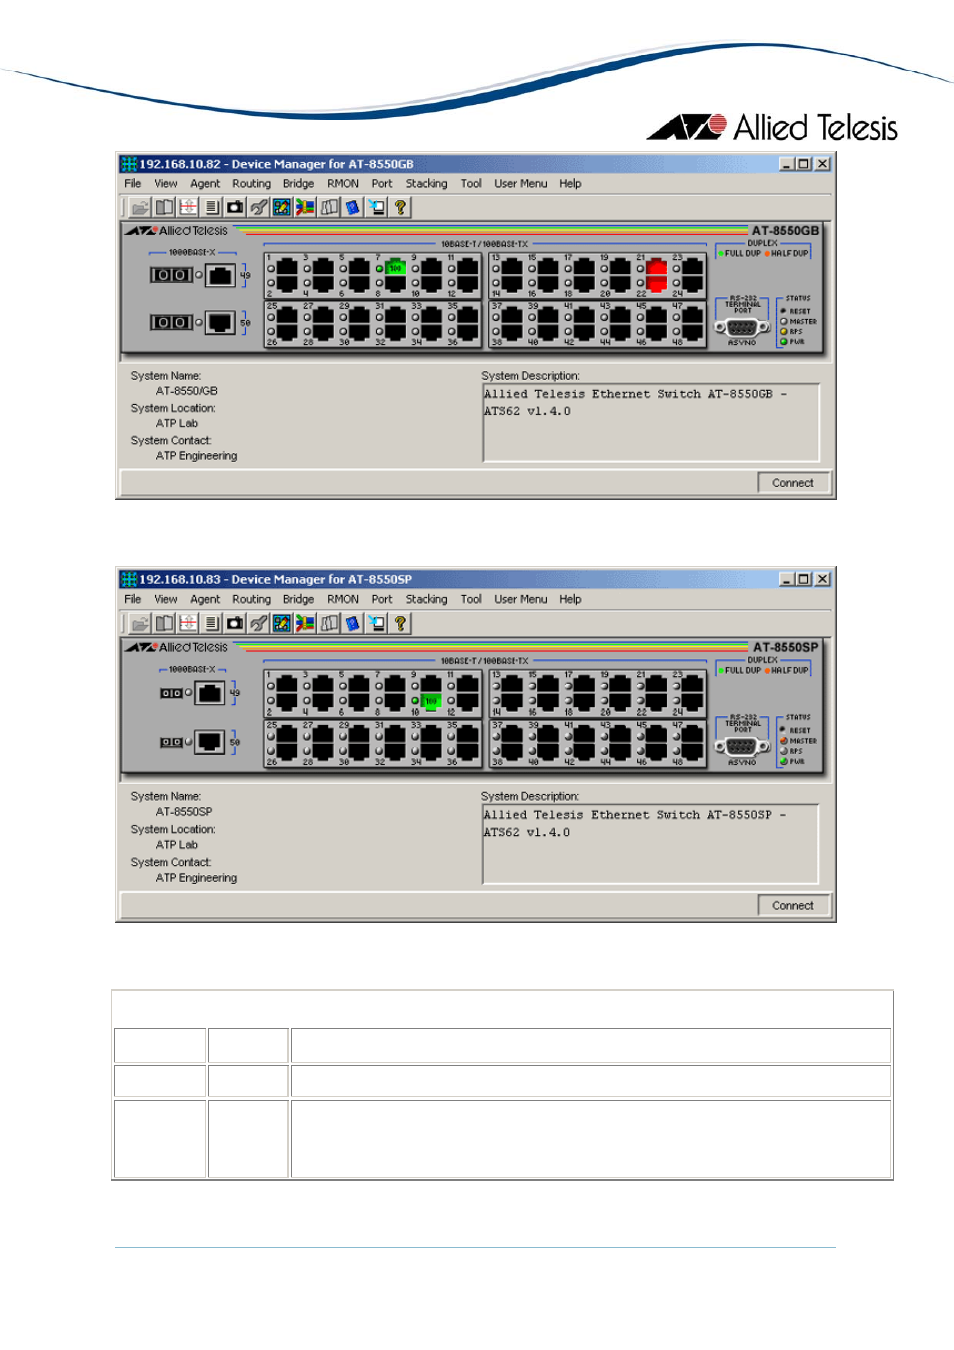Connect button in AT-8550SP window
This screenshot has height=1350, width=954.
click(793, 906)
